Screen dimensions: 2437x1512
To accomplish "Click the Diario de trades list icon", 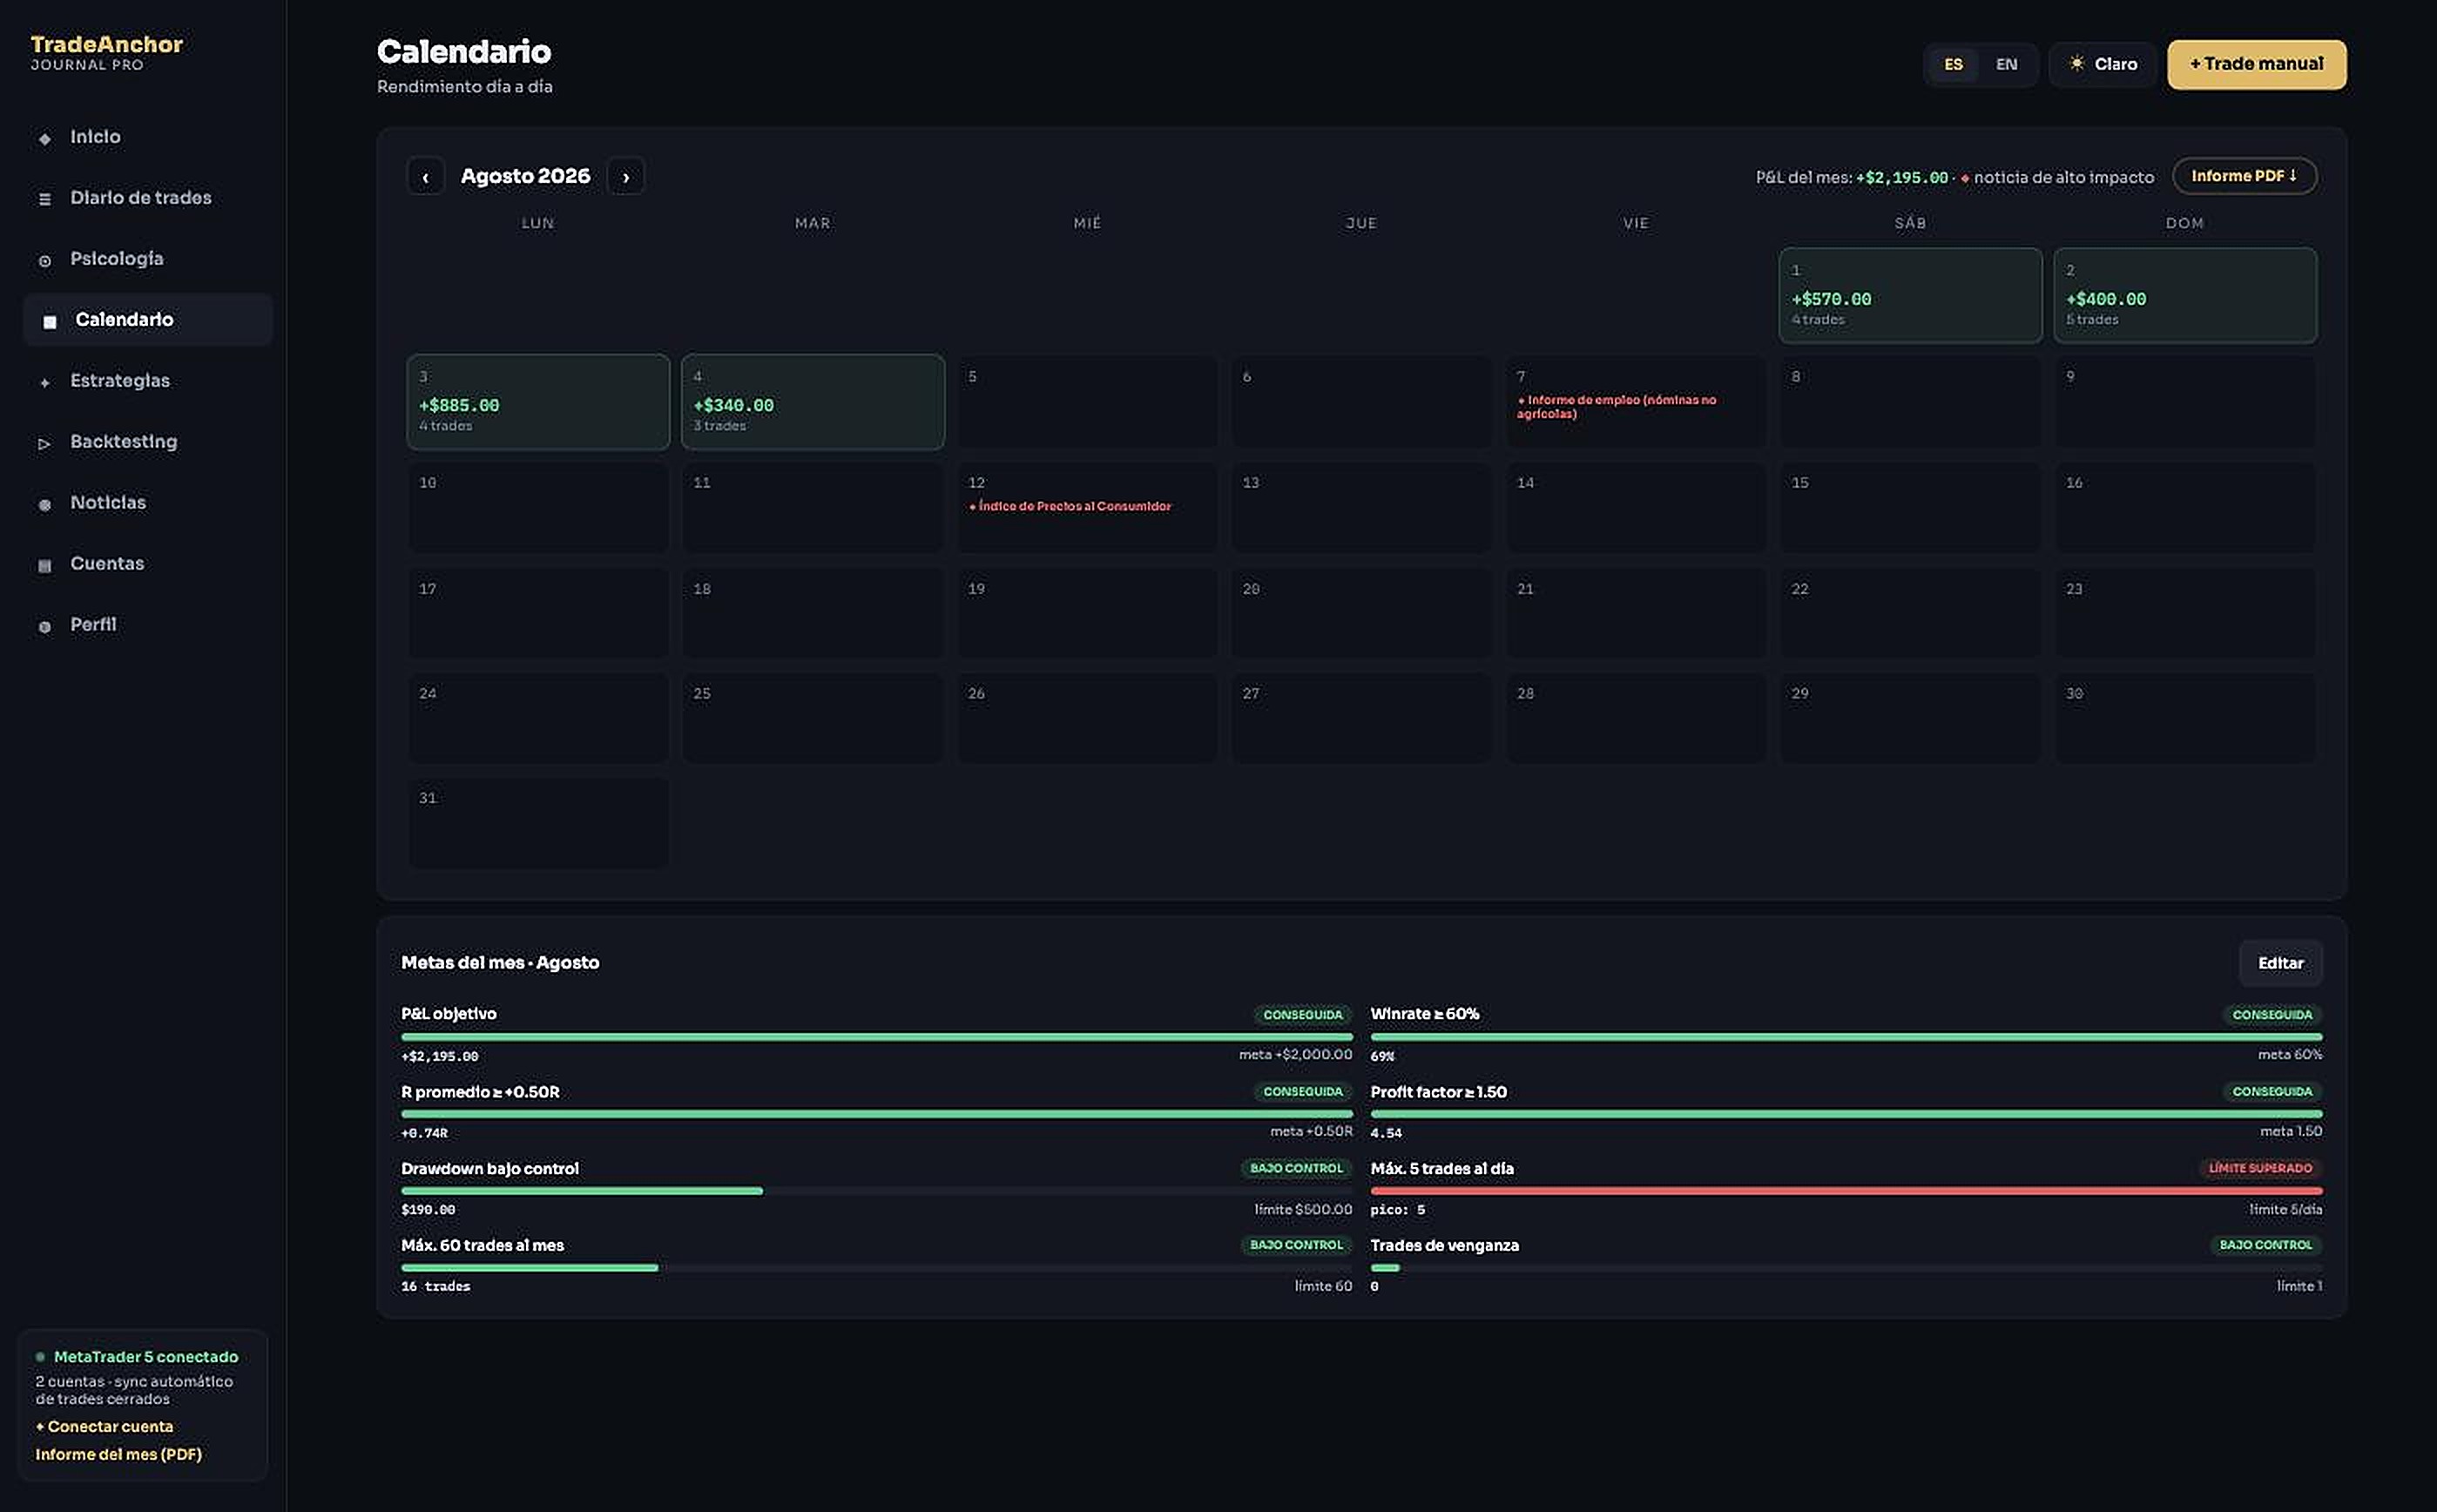I will click(44, 199).
